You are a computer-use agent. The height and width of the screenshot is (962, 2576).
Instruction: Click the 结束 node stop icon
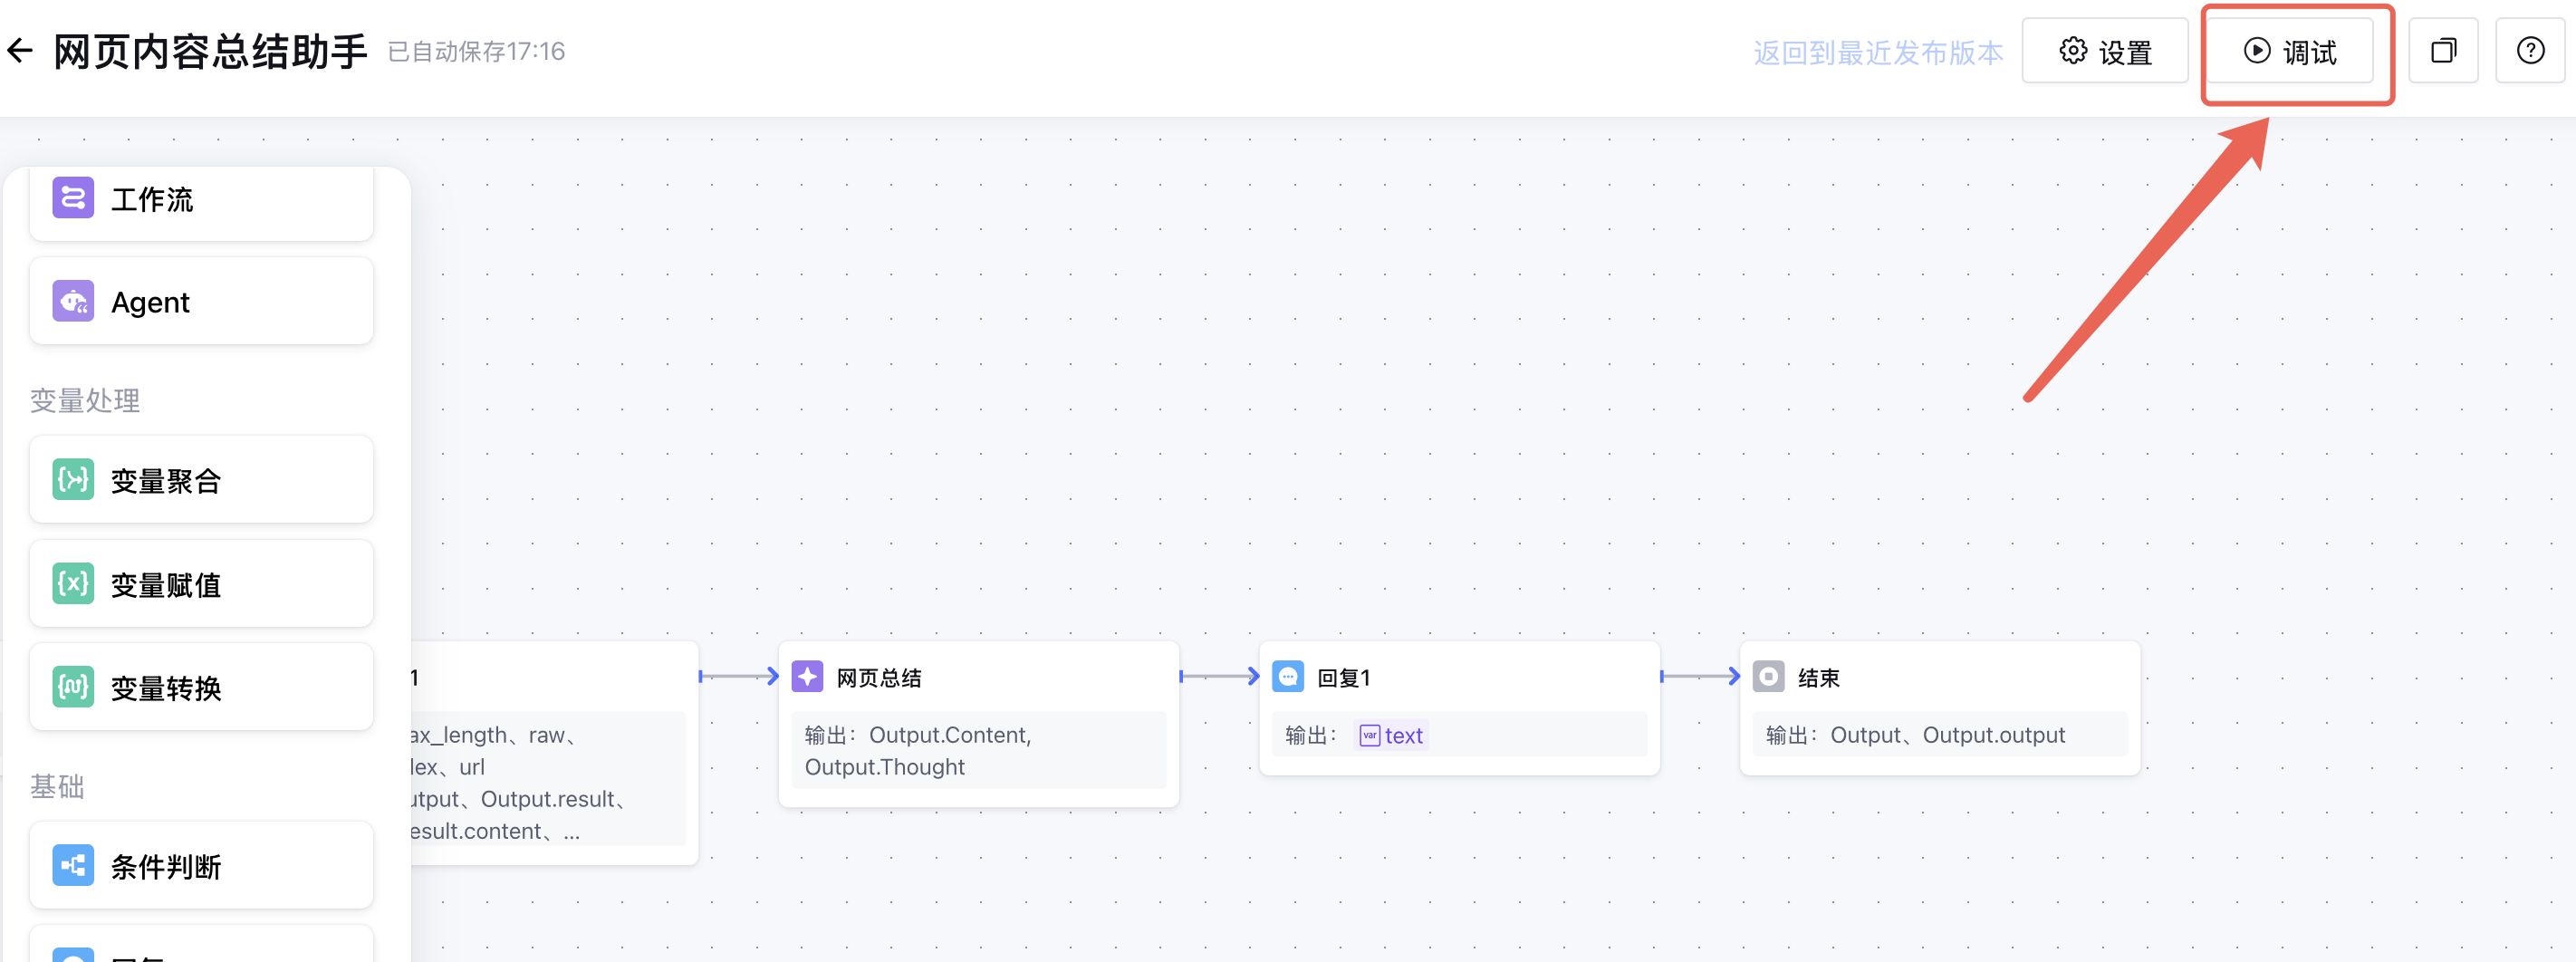(x=1768, y=677)
